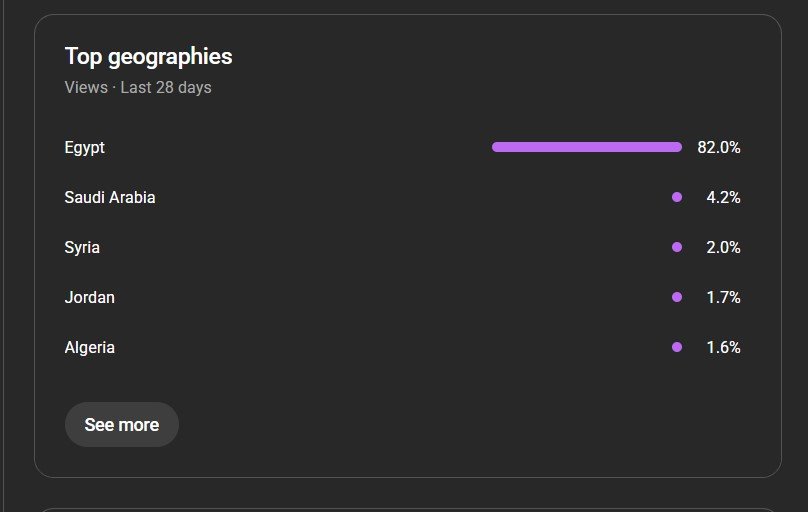The width and height of the screenshot is (808, 512).
Task: Select the Egypt country label
Action: click(x=85, y=147)
